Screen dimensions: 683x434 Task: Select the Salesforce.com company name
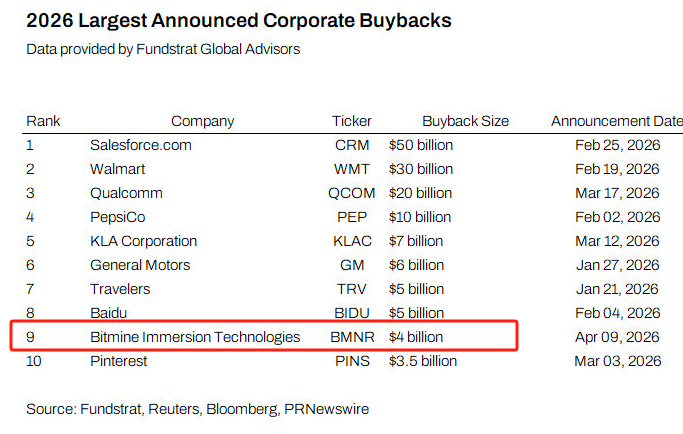coord(141,145)
